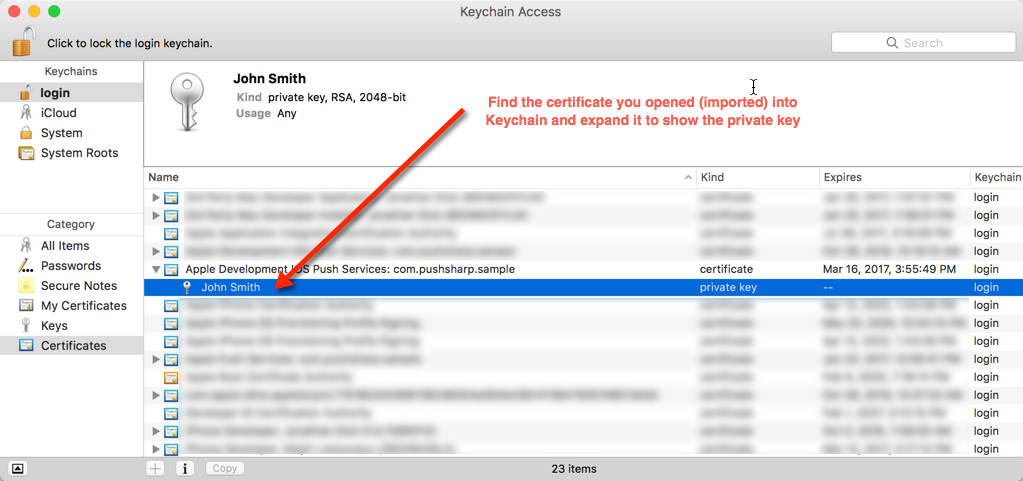Select the Apple Development IOS Push Services: com.pushsharp.sample row
Screen dimensions: 1023x481
tap(583, 269)
